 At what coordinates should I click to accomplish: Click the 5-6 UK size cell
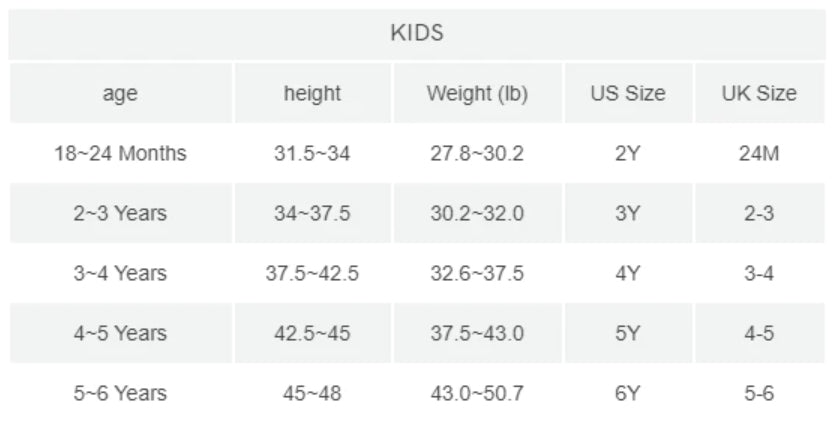click(759, 393)
